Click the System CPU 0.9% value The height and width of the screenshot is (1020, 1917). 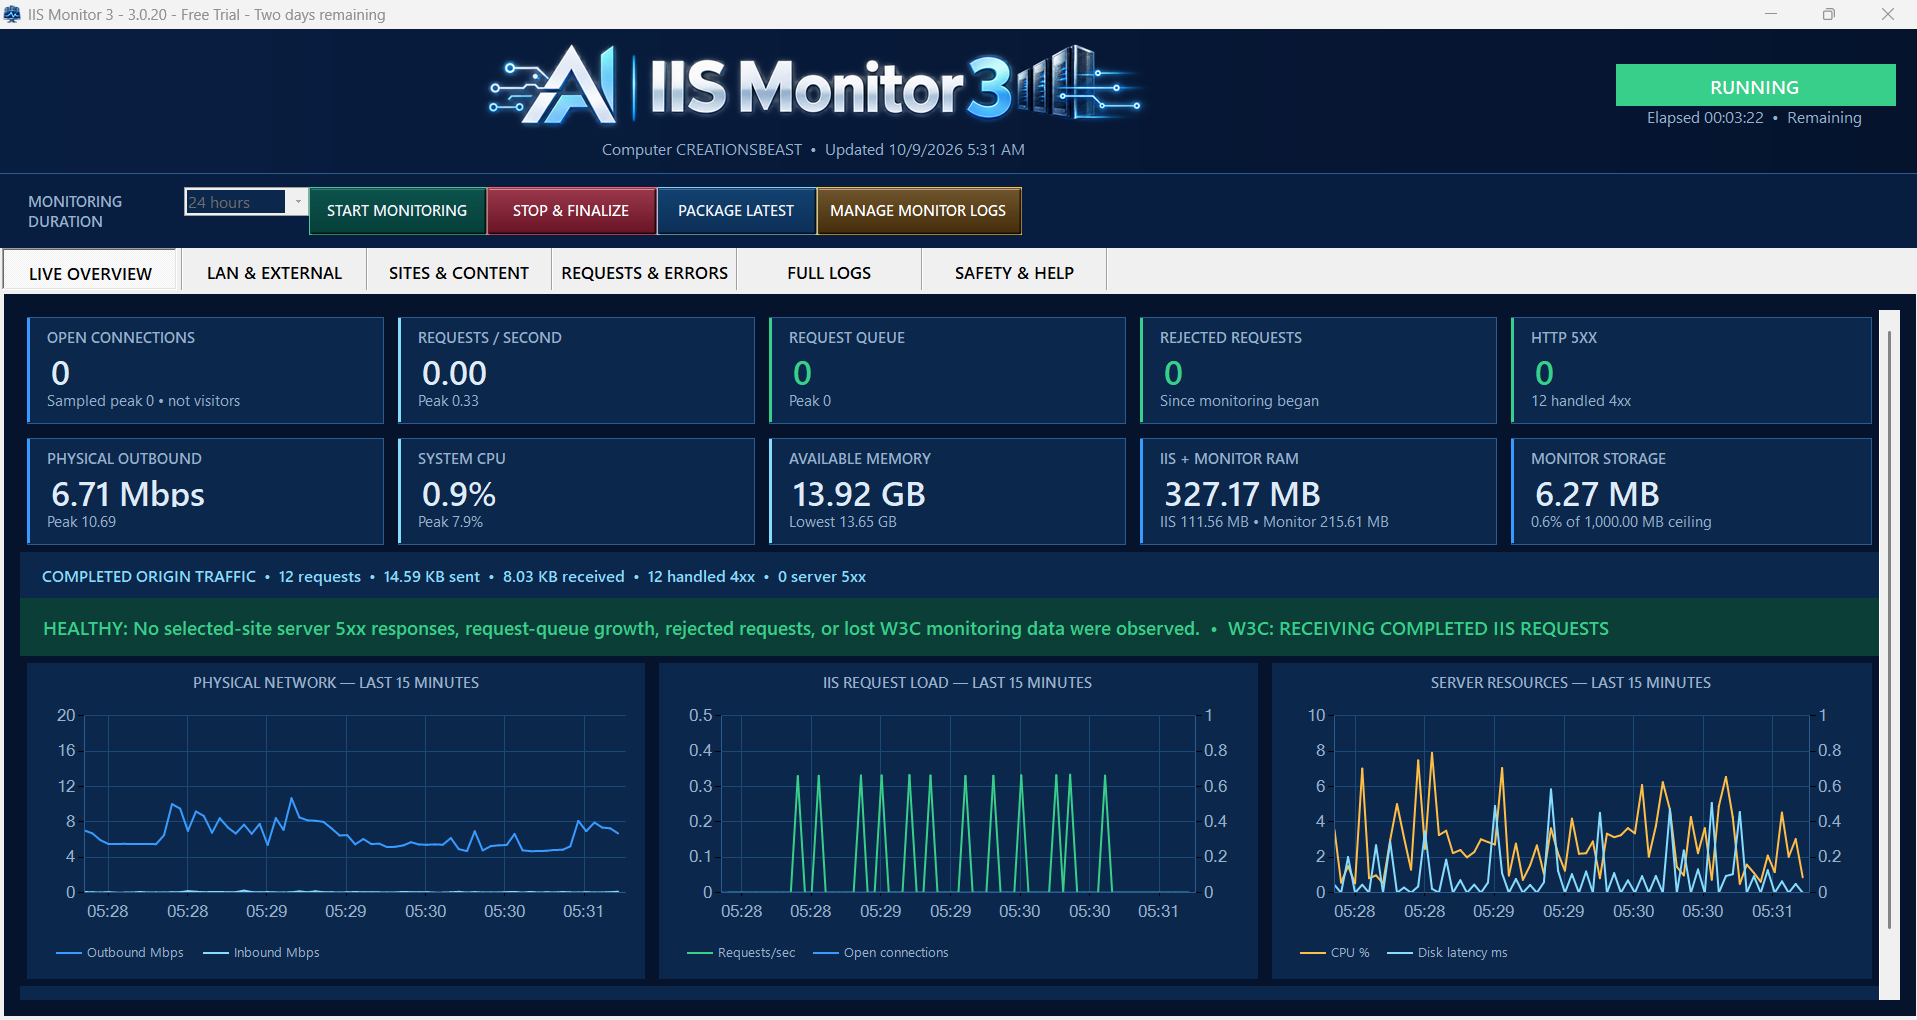459,494
